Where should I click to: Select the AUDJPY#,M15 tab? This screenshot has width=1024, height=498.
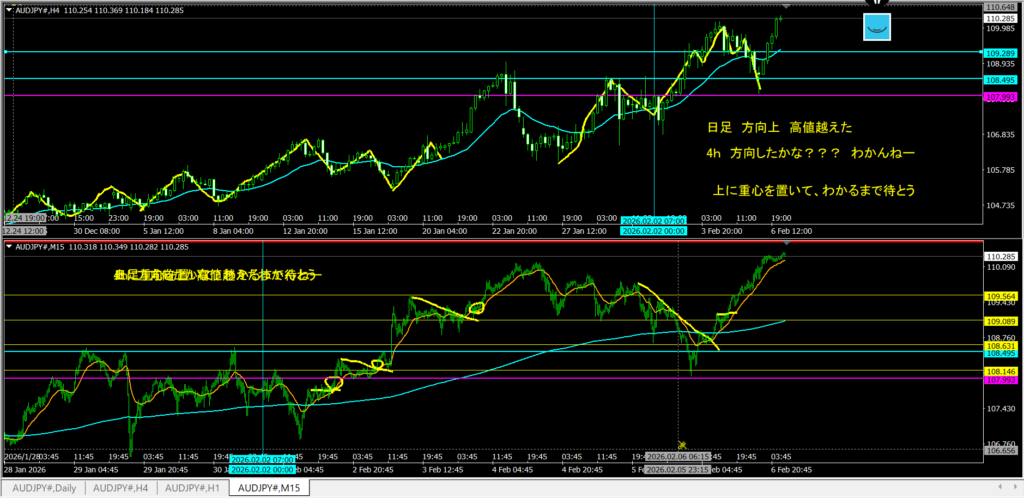pos(268,488)
